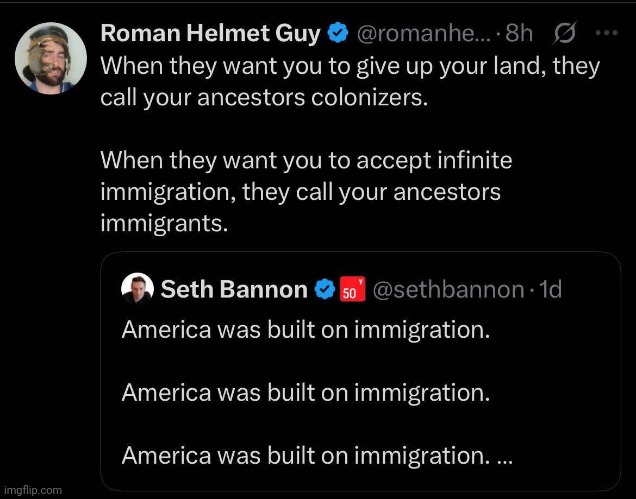
Task: Click the Seth Bannon name in quote
Action: (x=234, y=290)
